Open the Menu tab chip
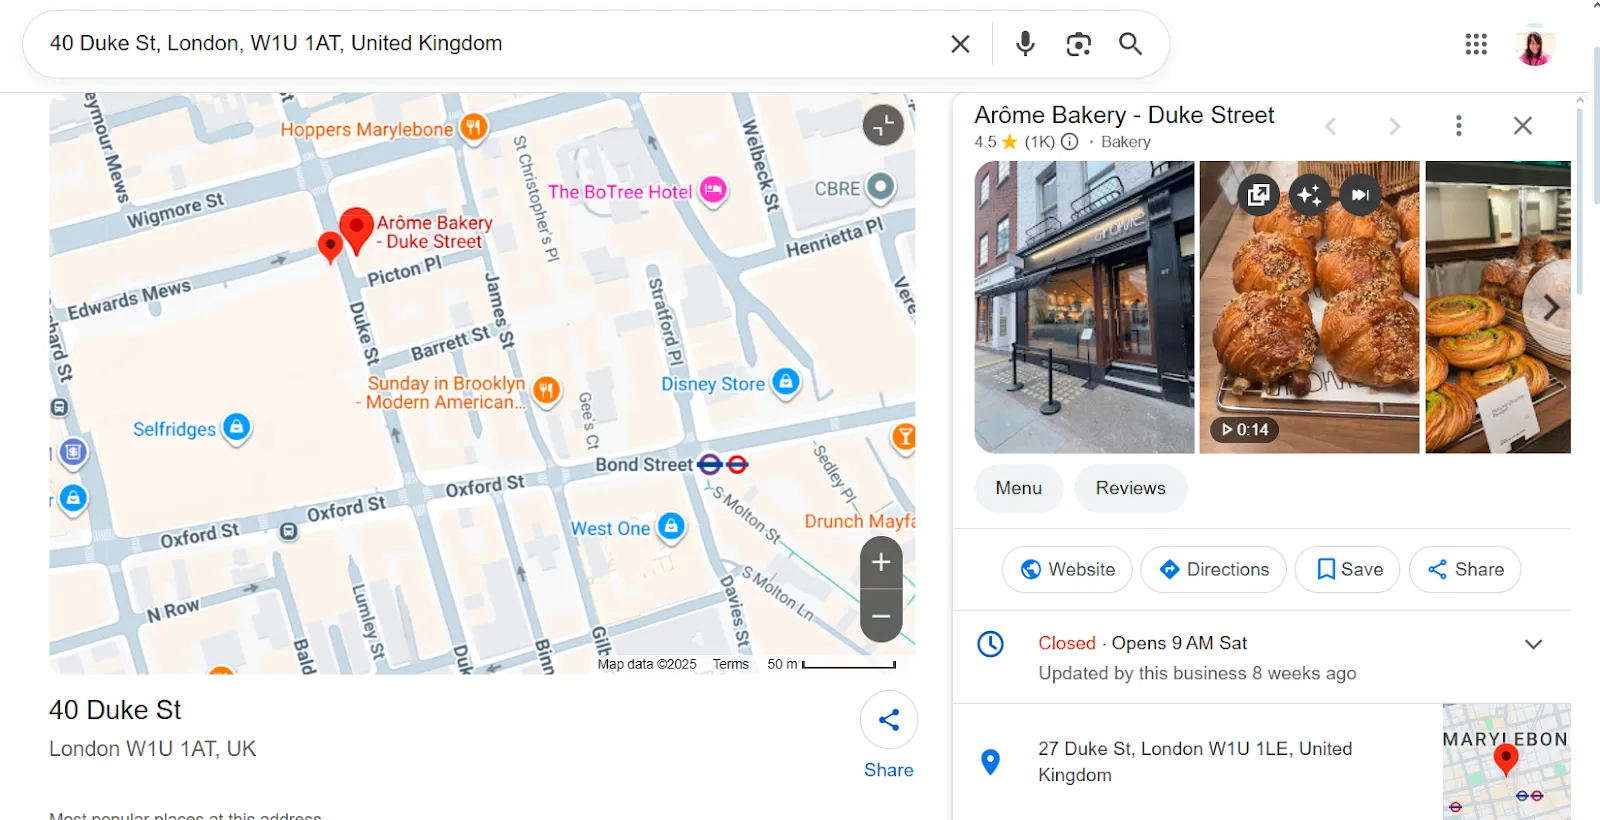 (1019, 488)
